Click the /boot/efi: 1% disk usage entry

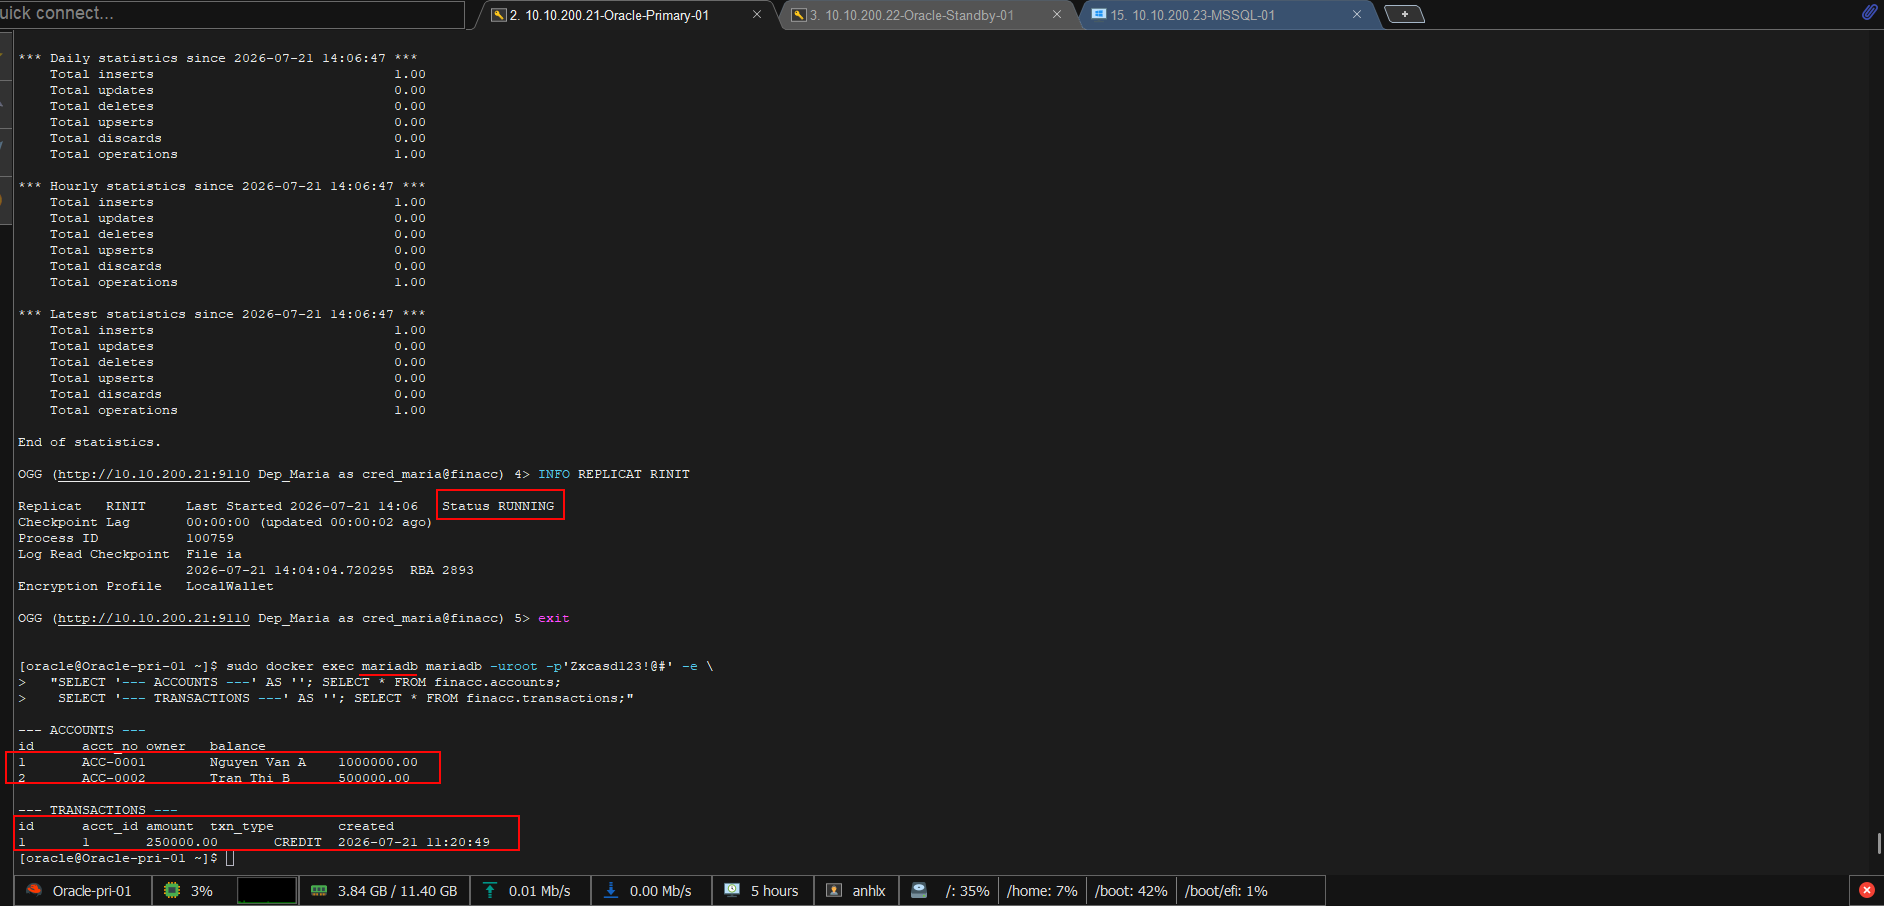point(1226,891)
